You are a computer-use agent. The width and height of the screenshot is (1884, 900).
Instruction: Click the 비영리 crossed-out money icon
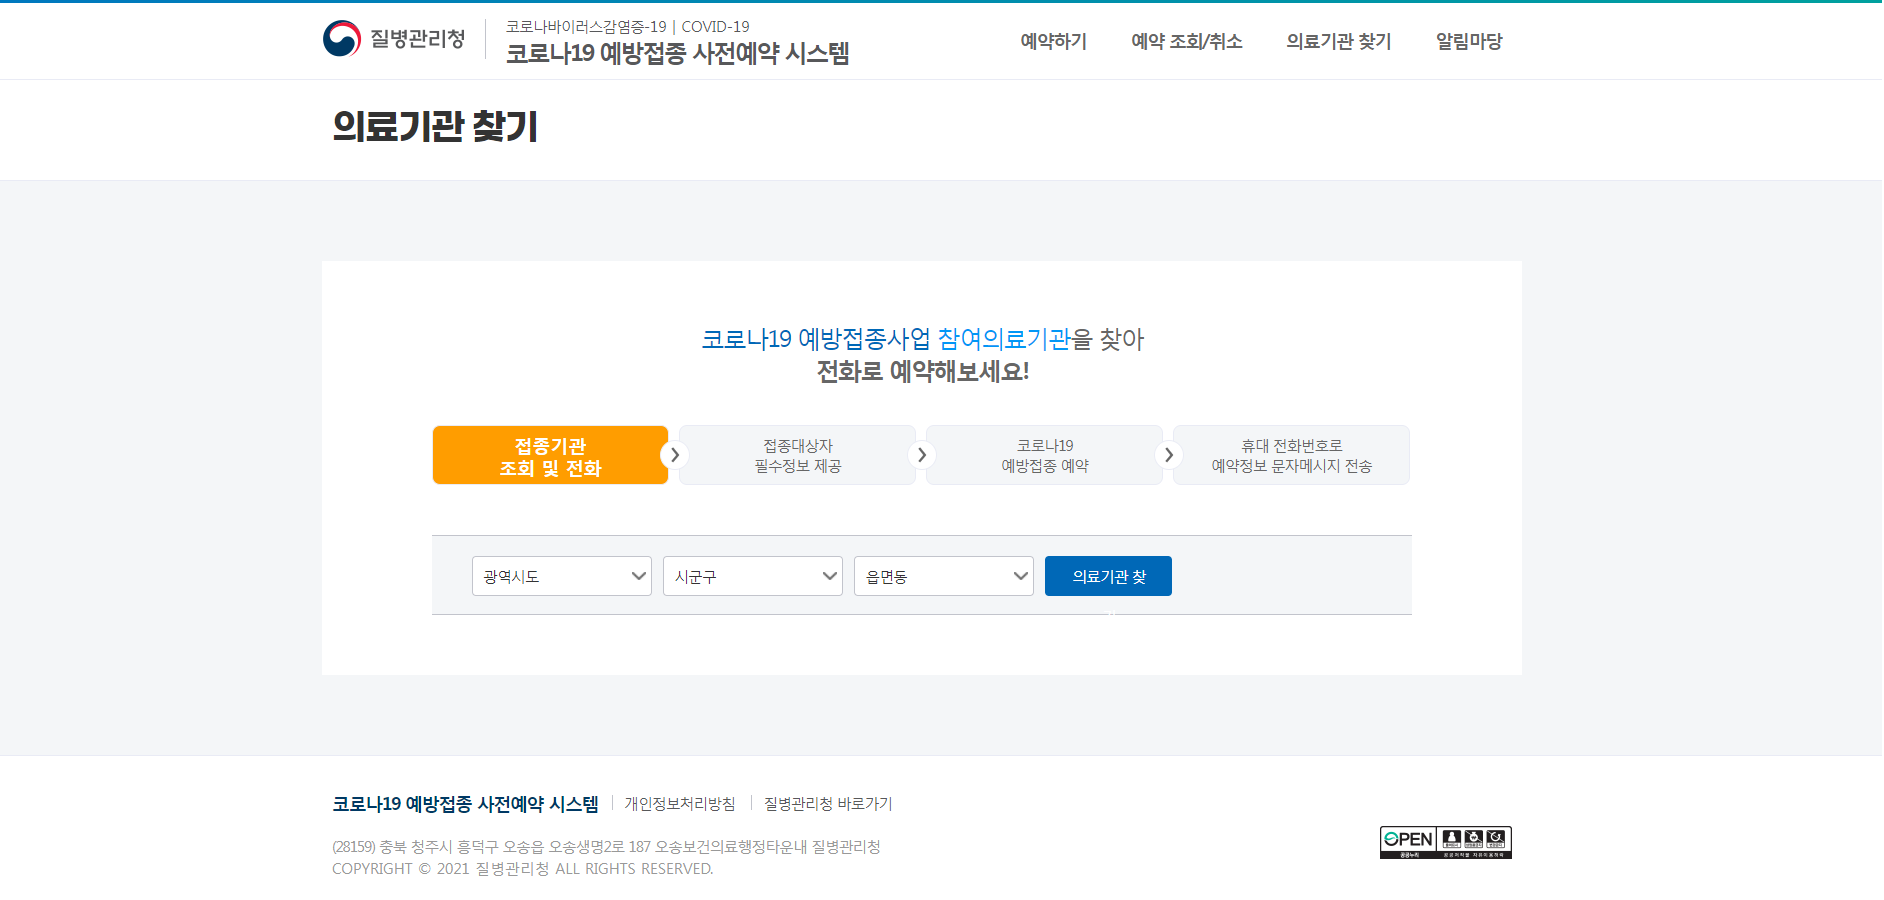point(1474,838)
